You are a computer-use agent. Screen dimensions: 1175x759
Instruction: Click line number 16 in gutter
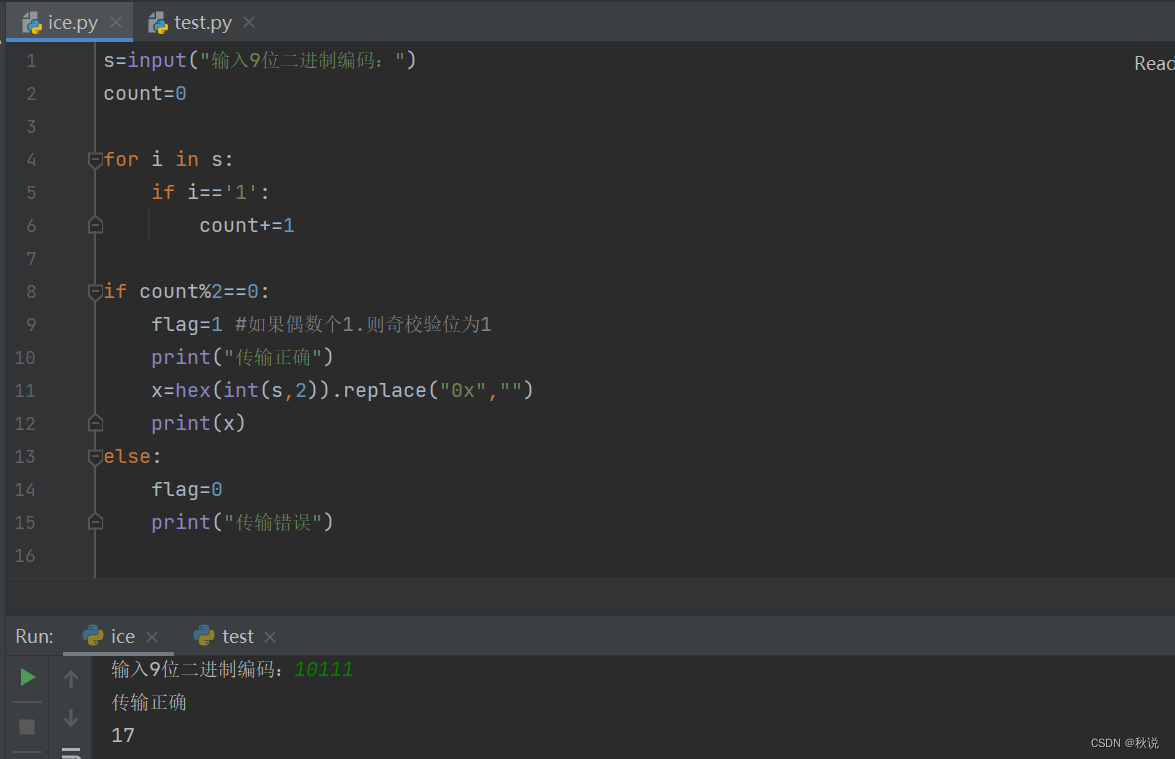(25, 555)
